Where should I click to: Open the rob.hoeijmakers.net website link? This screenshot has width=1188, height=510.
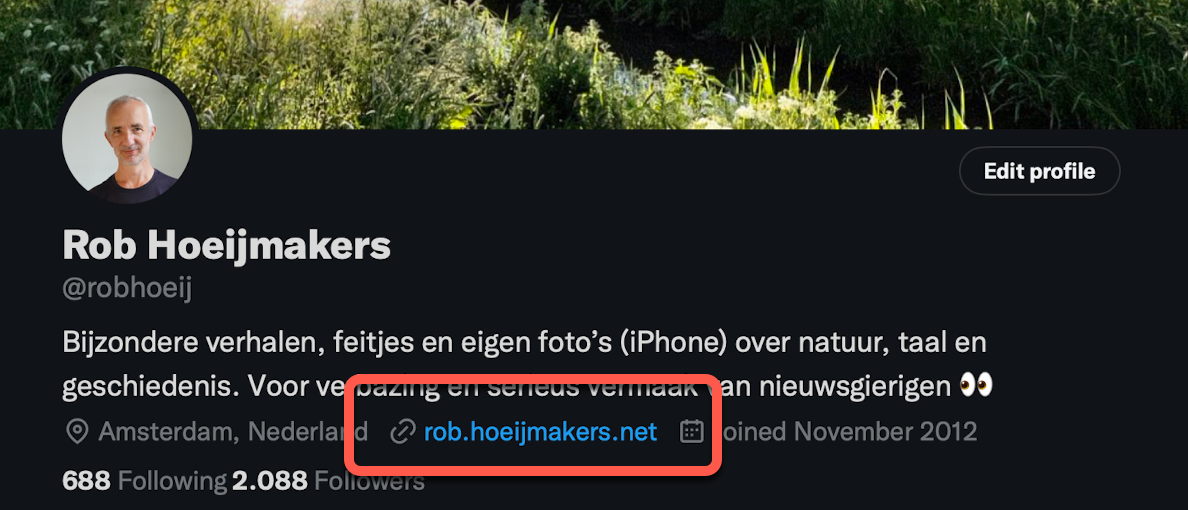[x=540, y=432]
